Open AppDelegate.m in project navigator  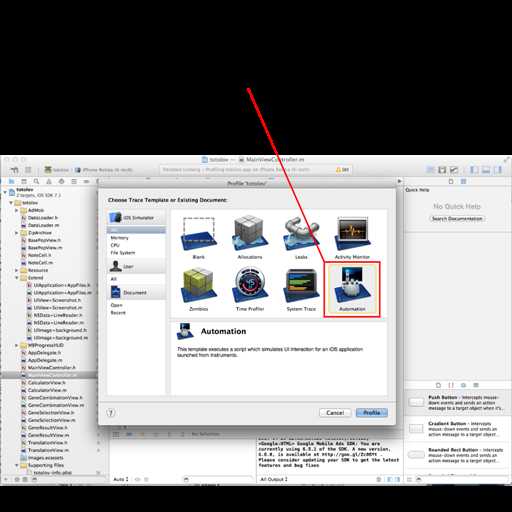point(45,360)
